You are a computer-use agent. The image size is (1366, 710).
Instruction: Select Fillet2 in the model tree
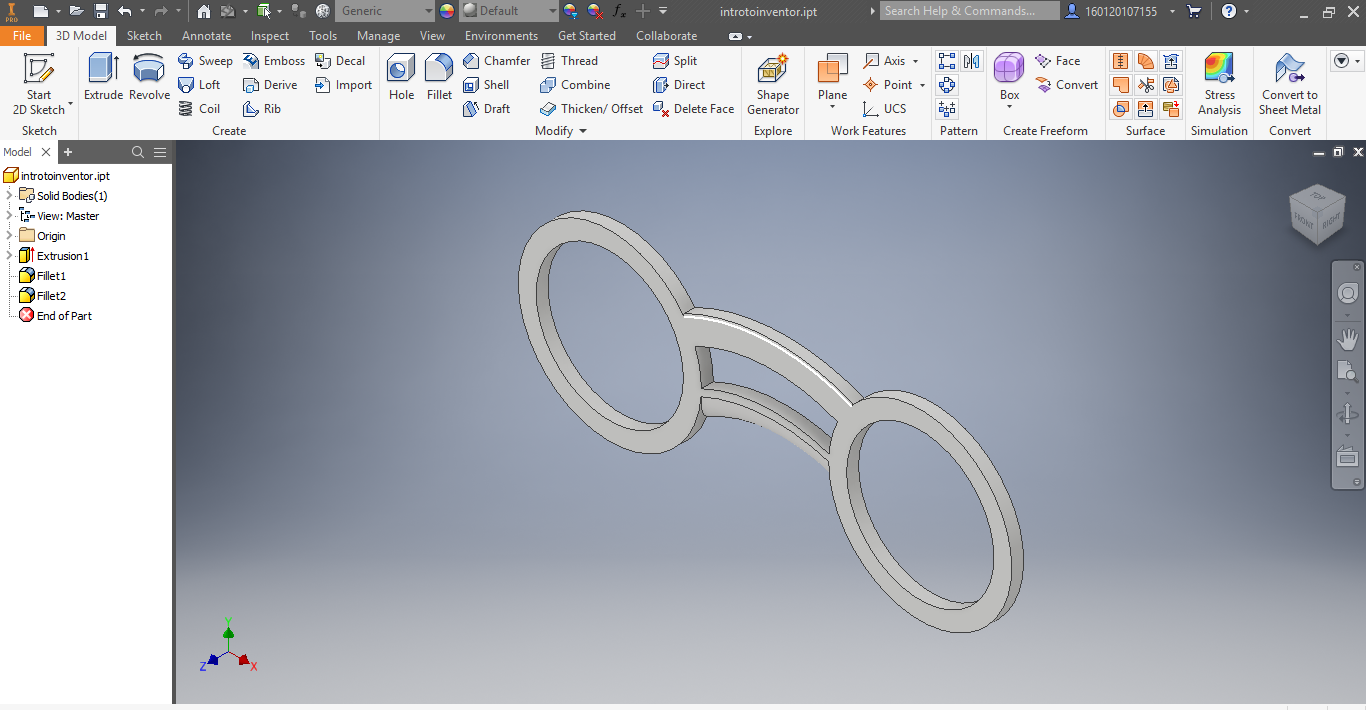pyautogui.click(x=42, y=296)
